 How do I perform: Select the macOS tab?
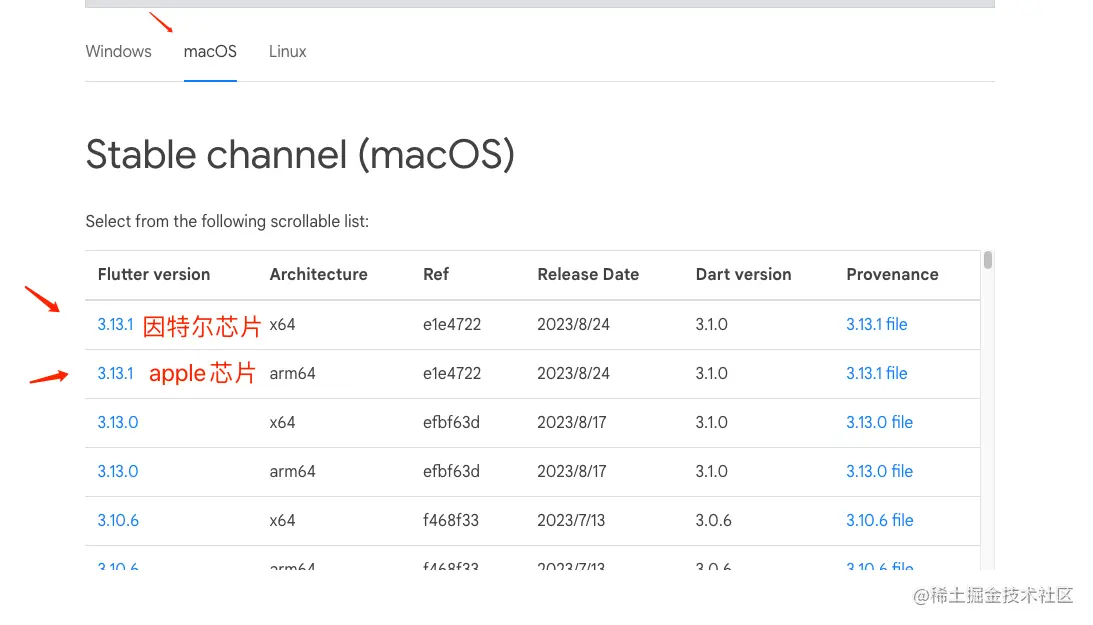pyautogui.click(x=210, y=52)
